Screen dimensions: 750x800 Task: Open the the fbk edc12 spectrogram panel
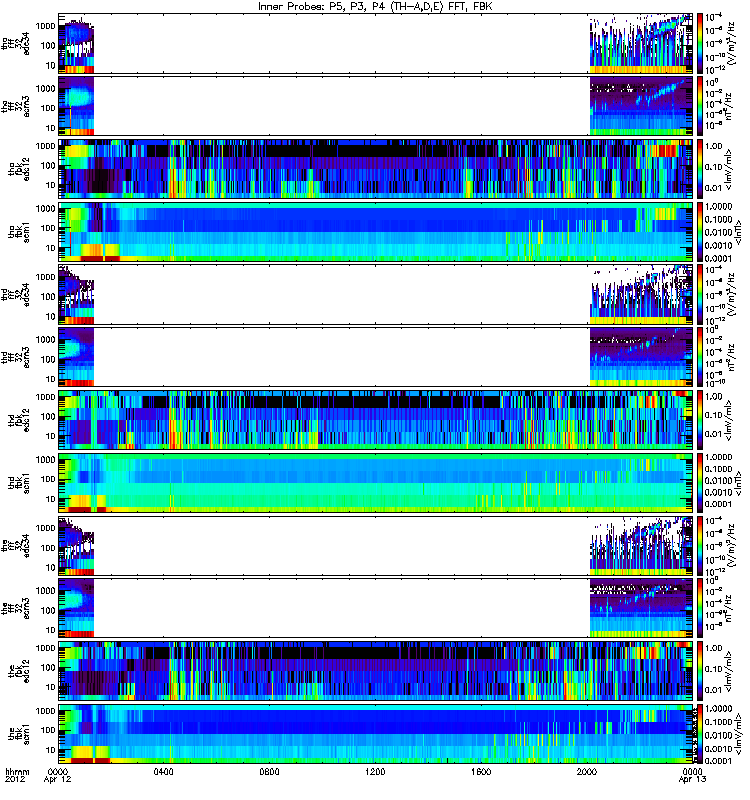pos(375,671)
